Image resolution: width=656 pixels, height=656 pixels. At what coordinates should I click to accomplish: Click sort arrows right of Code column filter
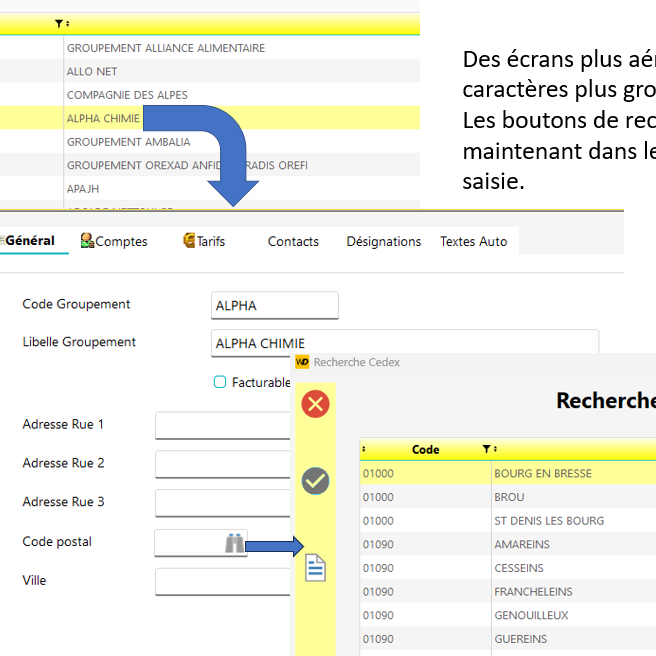pyautogui.click(x=495, y=449)
